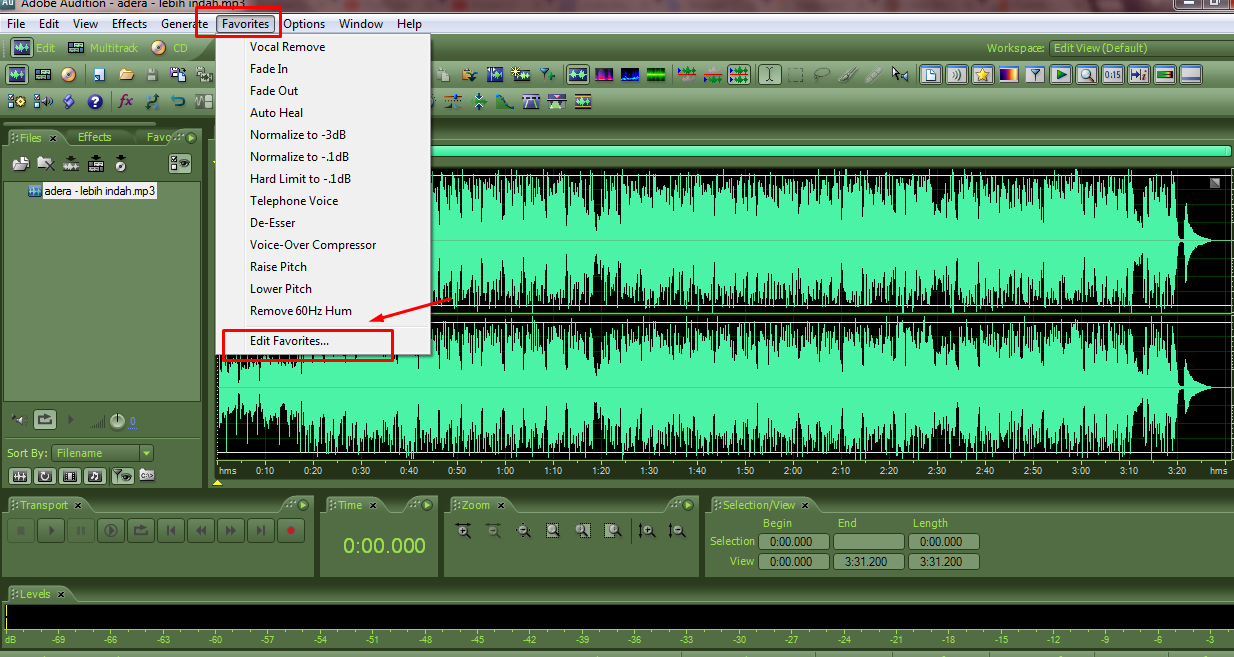Image resolution: width=1234 pixels, height=657 pixels.
Task: Click the Stop button in Transport
Action: (21, 531)
